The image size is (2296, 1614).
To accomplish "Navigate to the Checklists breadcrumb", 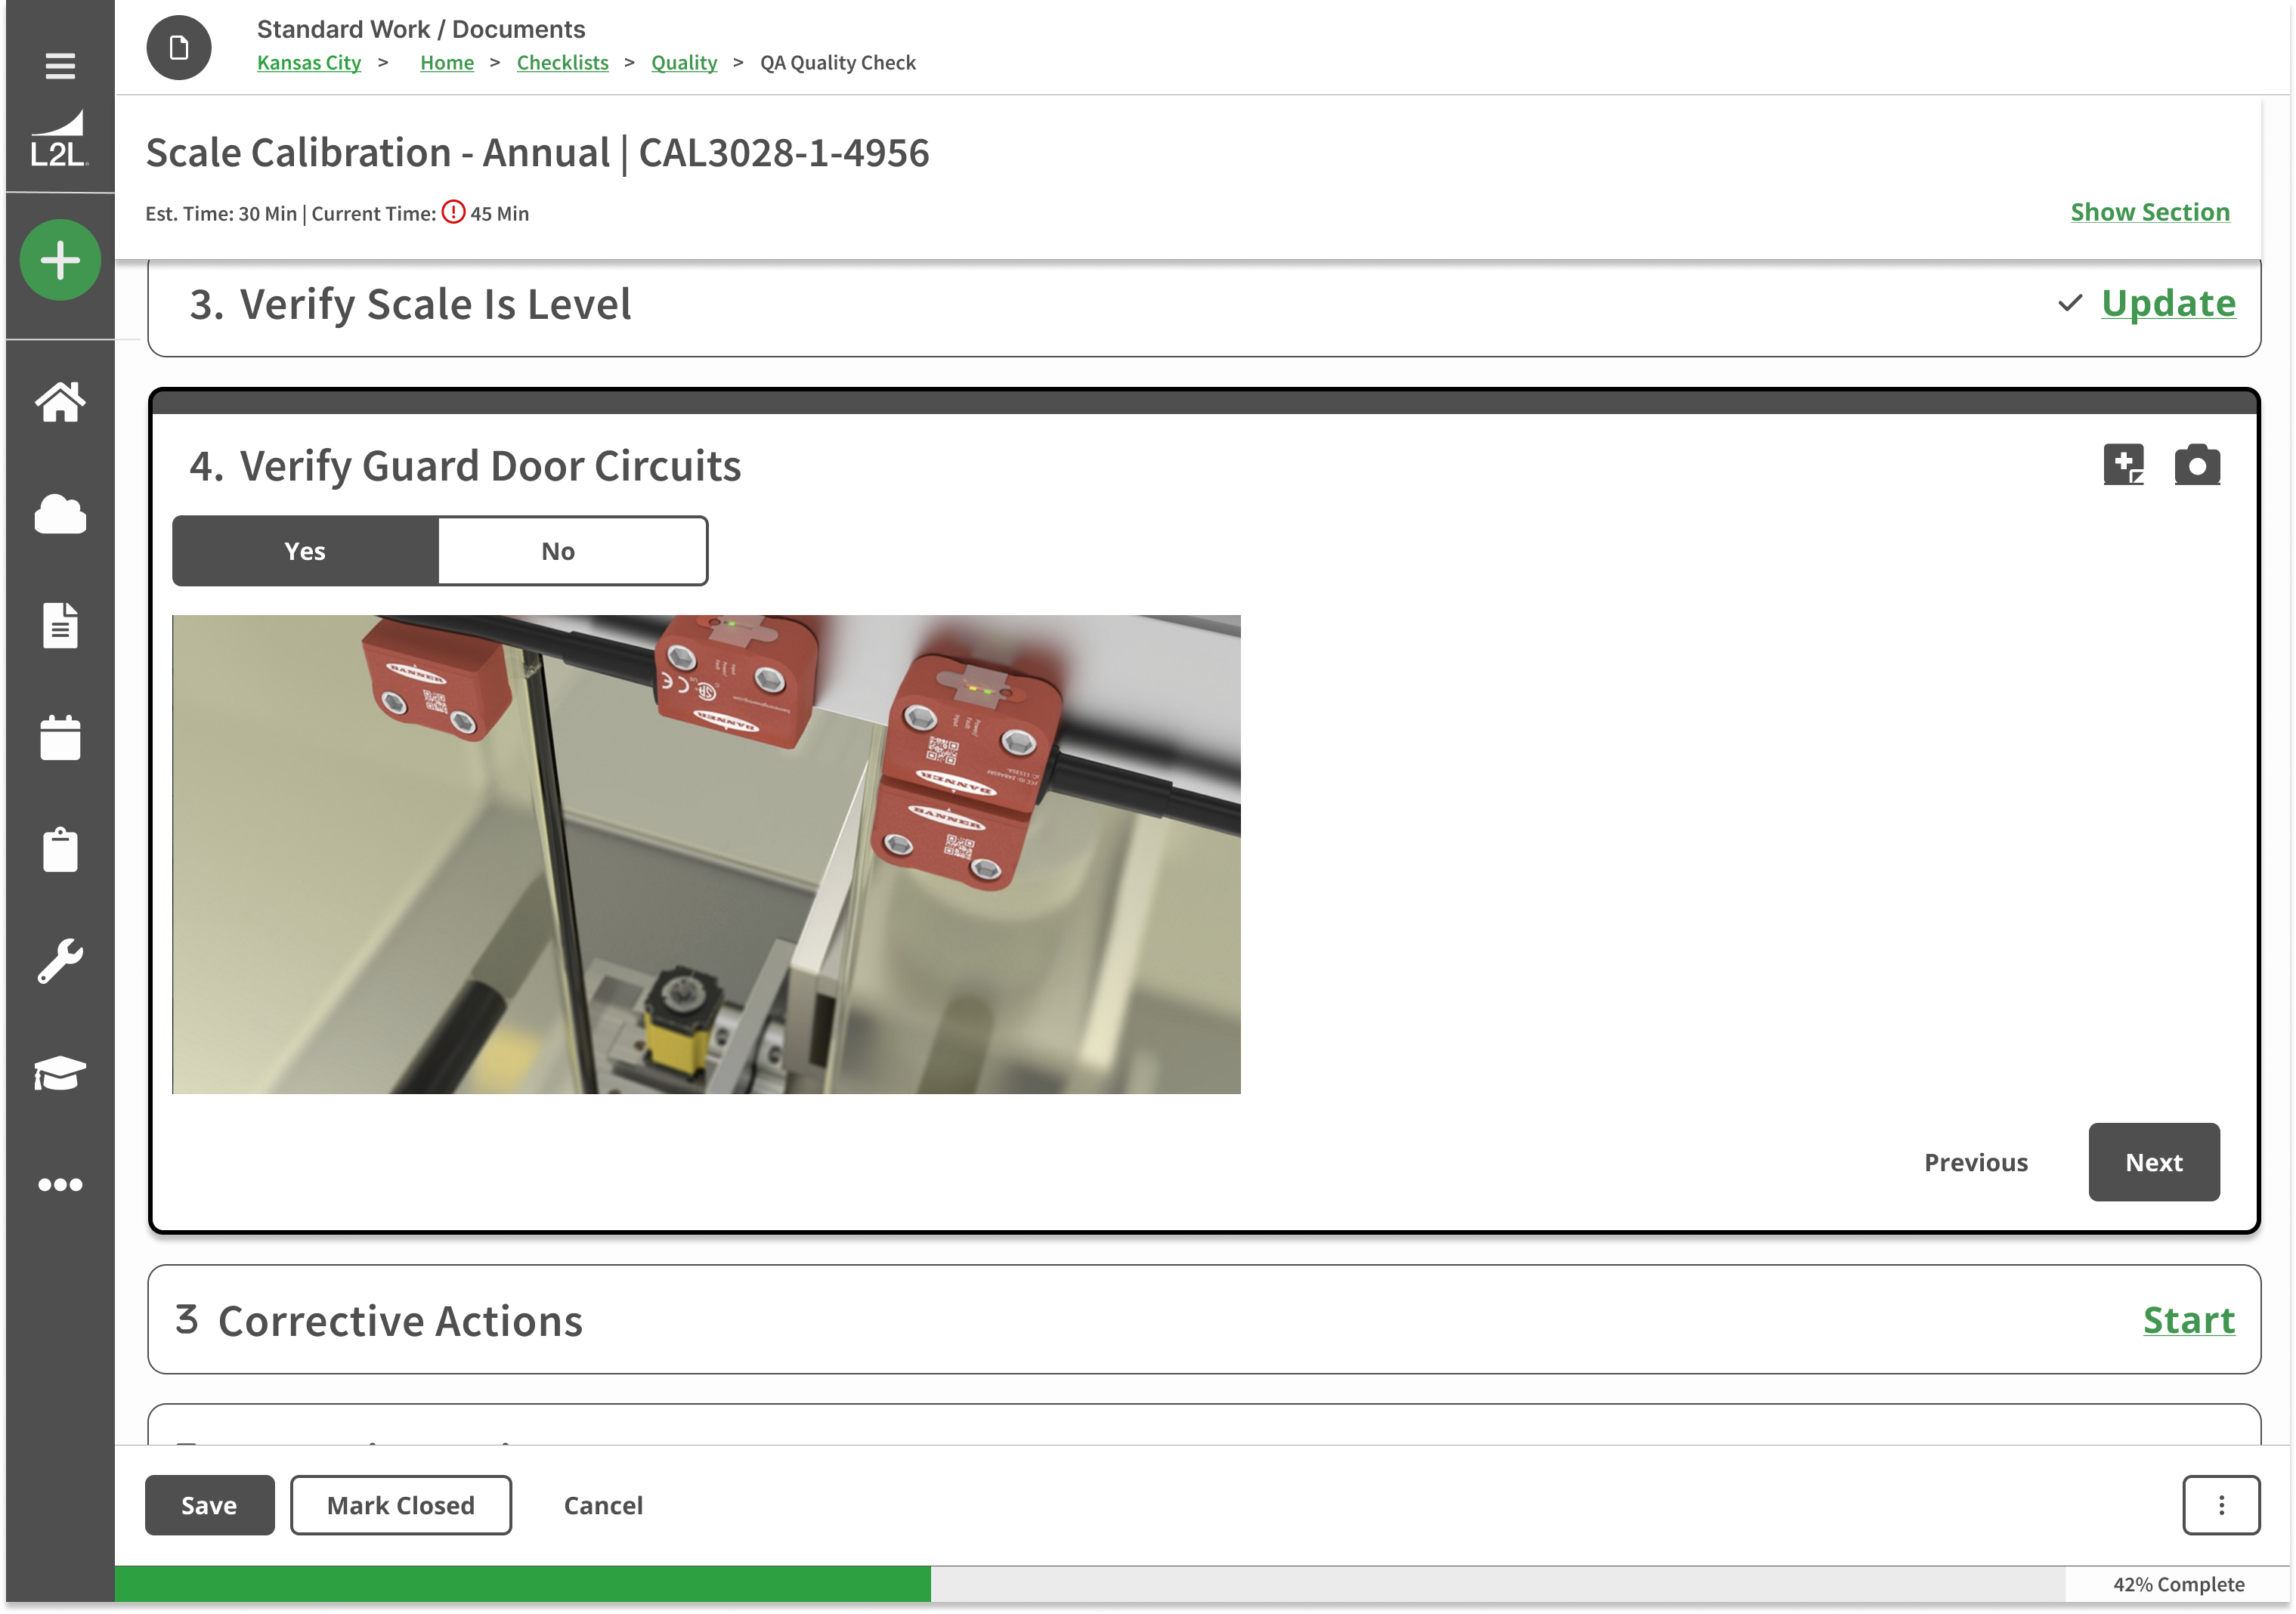I will click(x=562, y=62).
